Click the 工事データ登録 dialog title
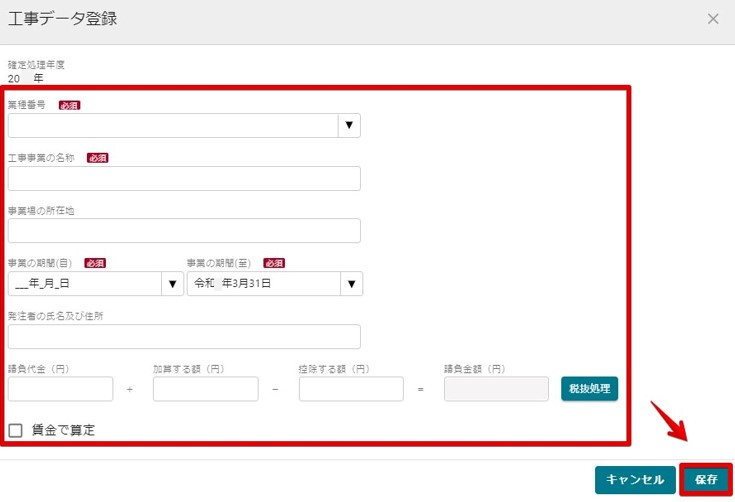The width and height of the screenshot is (735, 502). coord(62,19)
